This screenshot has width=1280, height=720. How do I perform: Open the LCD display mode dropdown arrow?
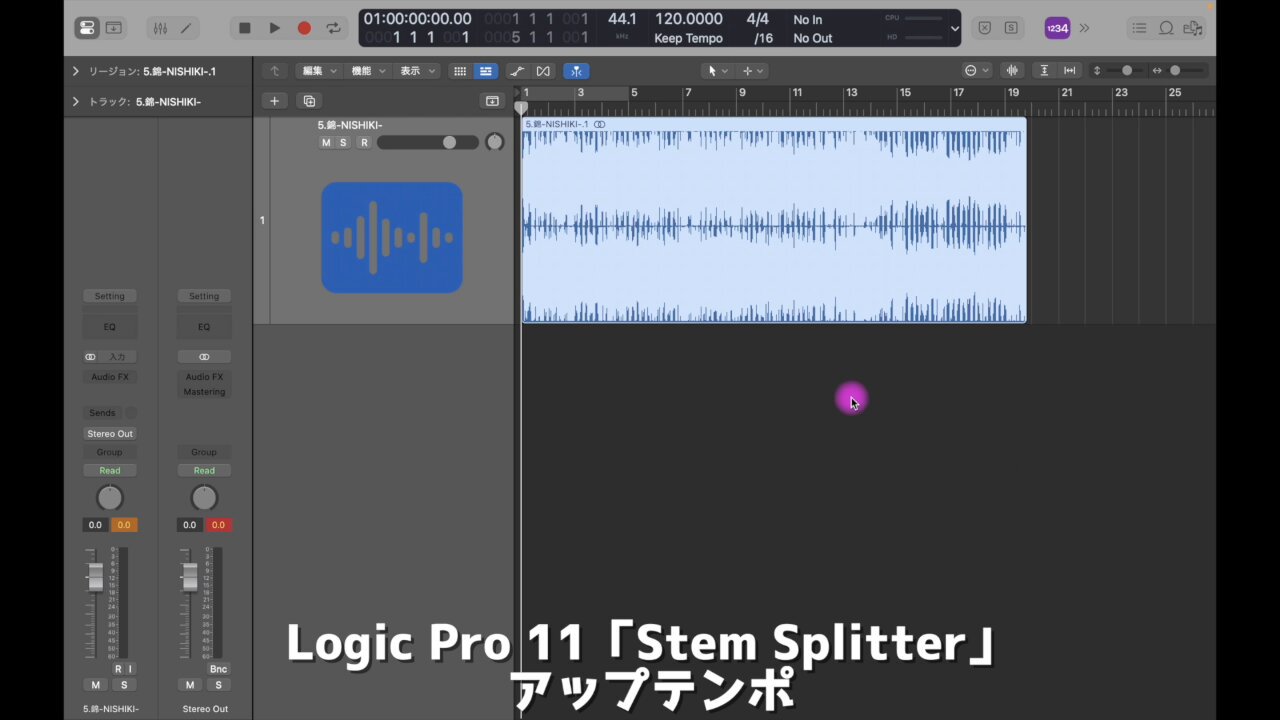point(955,29)
